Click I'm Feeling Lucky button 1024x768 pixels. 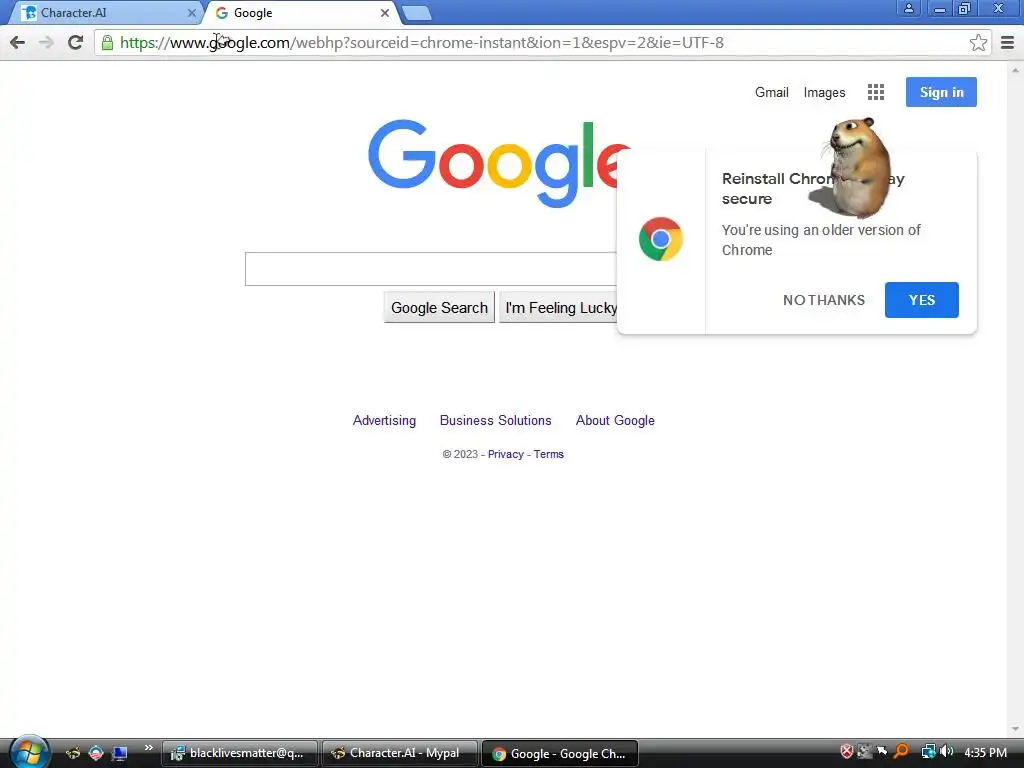point(560,308)
